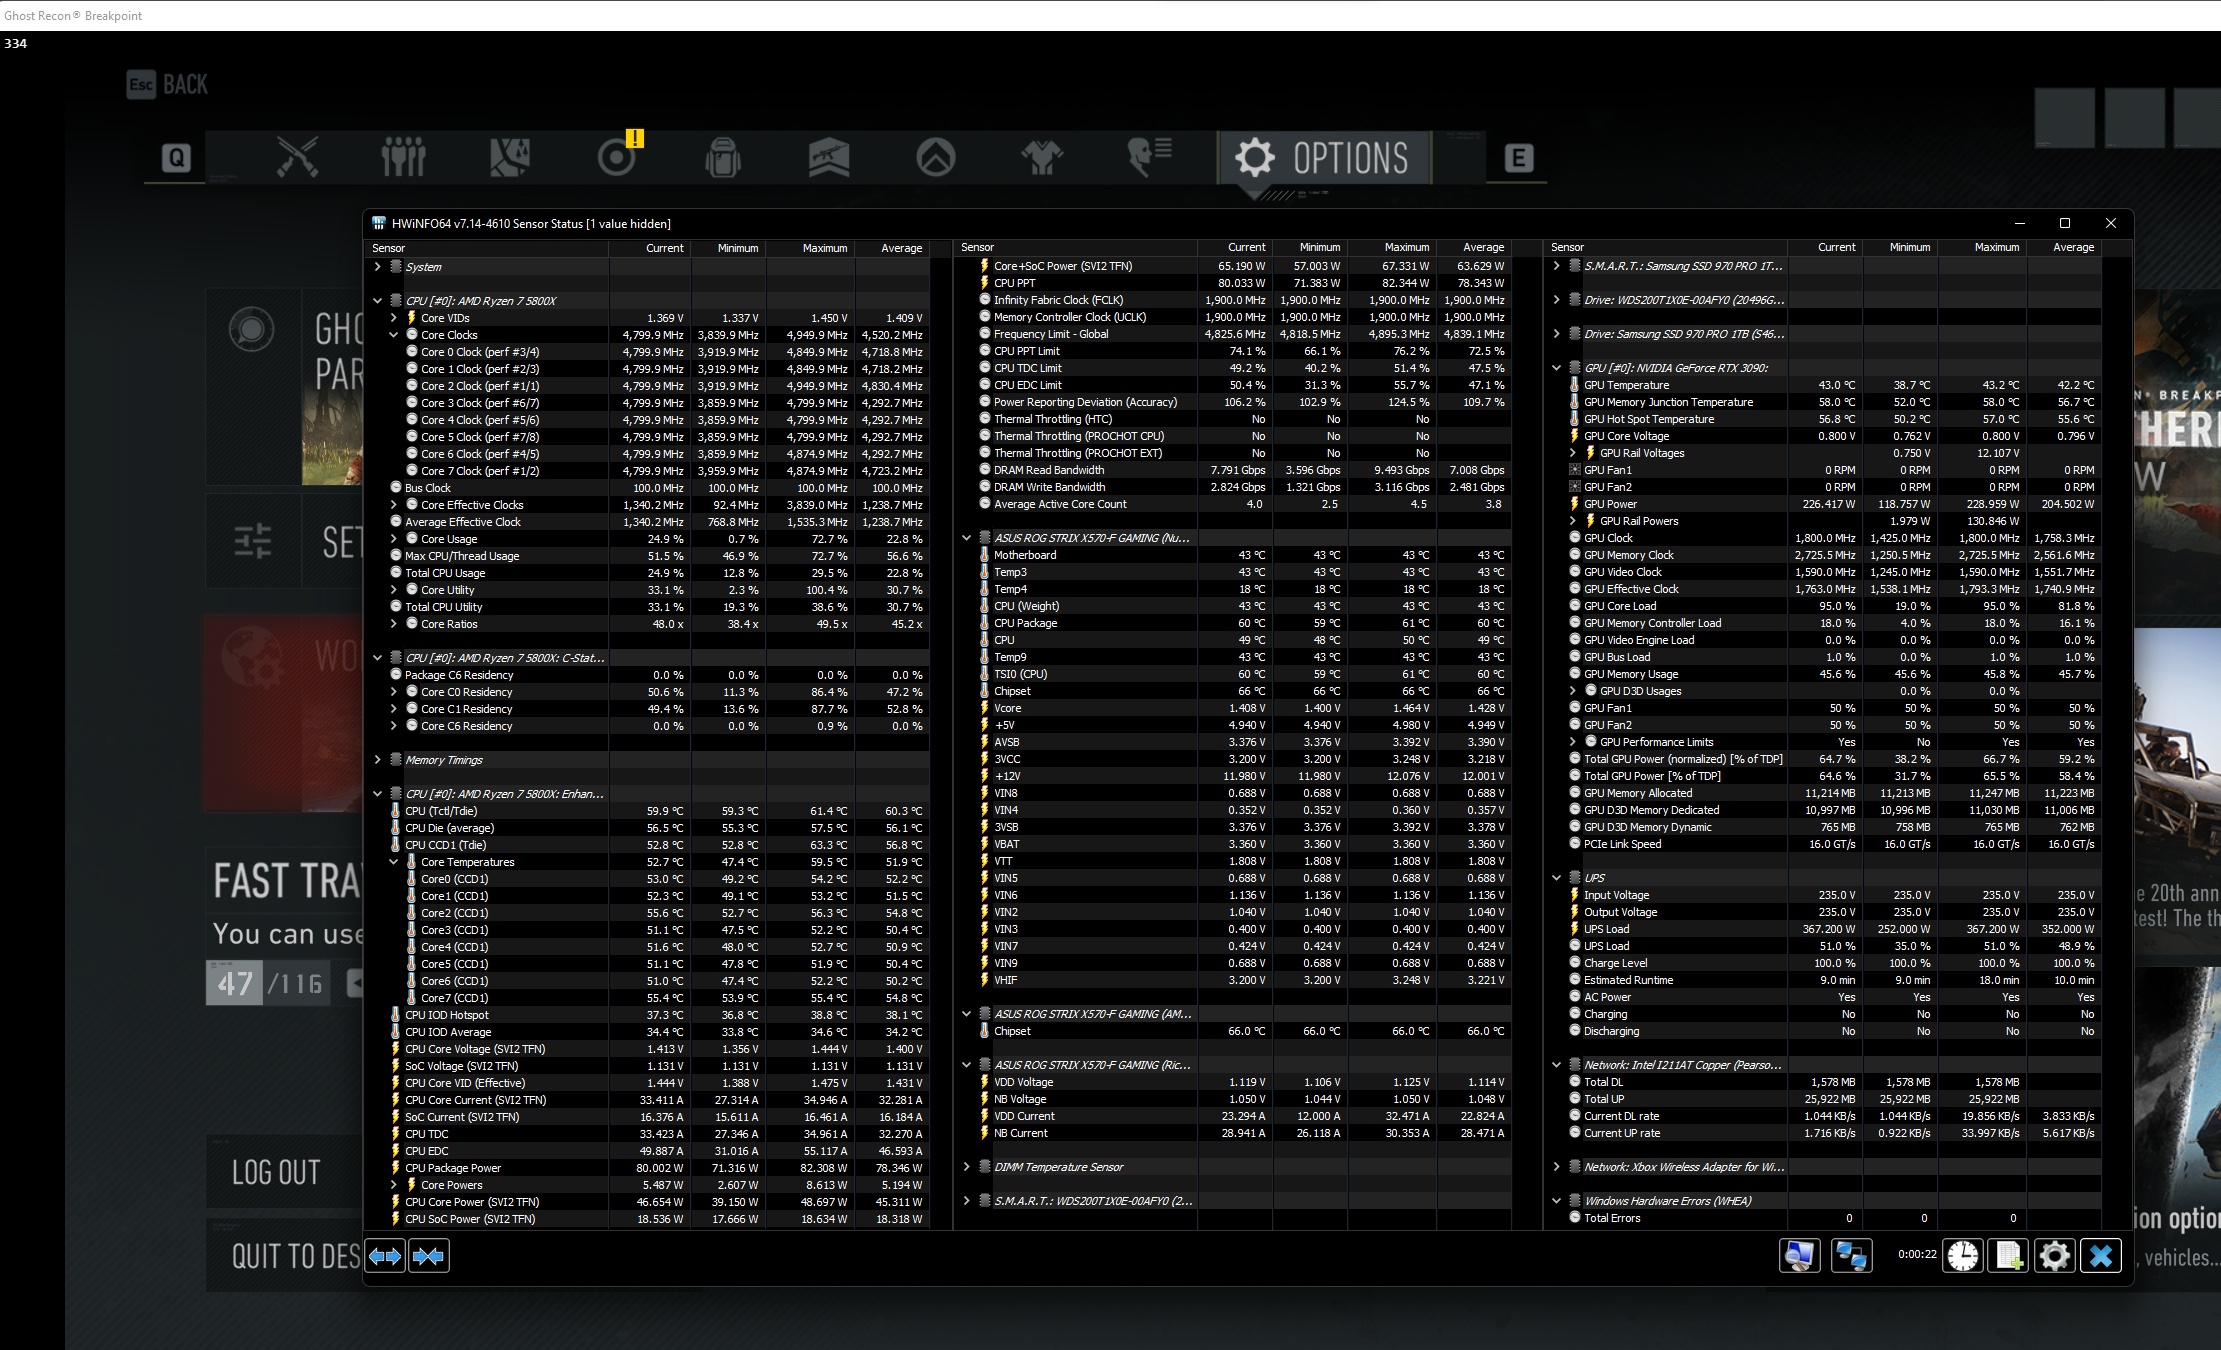Viewport: 2221px width, 1350px height.
Task: Expand the System sensor group
Action: click(x=377, y=267)
